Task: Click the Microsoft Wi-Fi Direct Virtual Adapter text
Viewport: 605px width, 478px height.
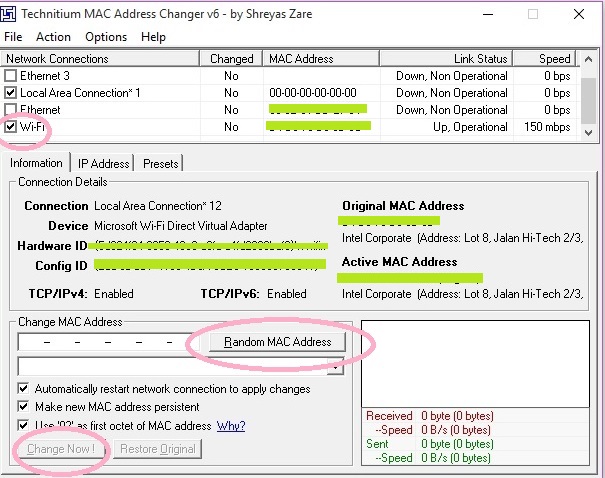Action: pyautogui.click(x=181, y=226)
